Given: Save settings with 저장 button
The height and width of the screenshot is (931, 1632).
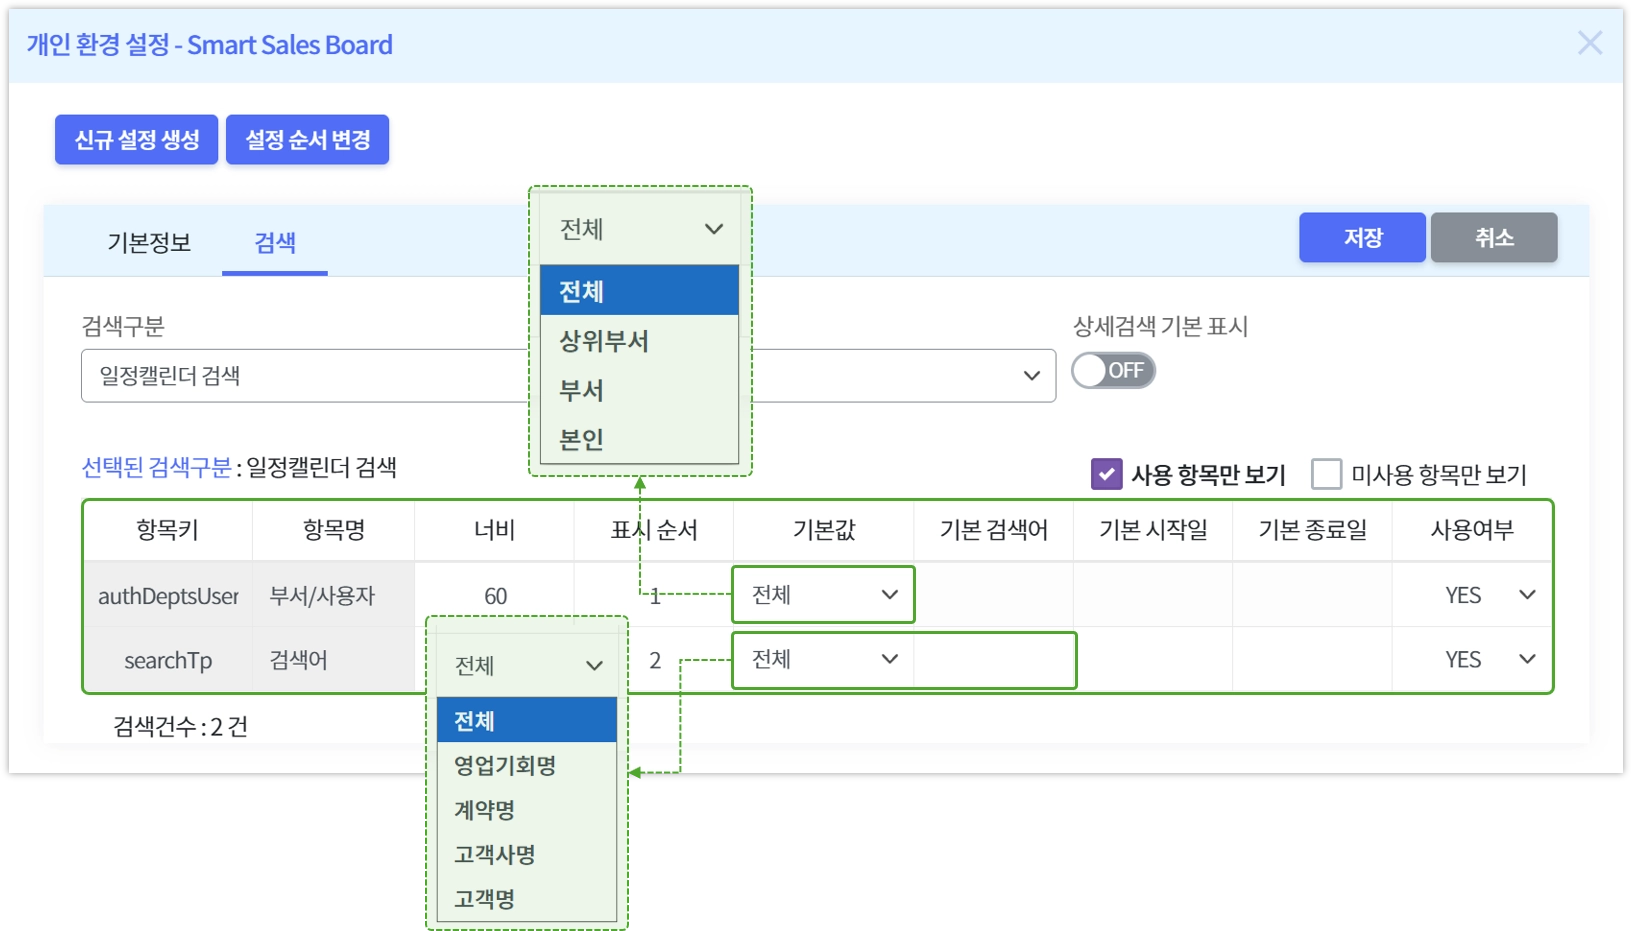Looking at the screenshot, I should [1362, 237].
